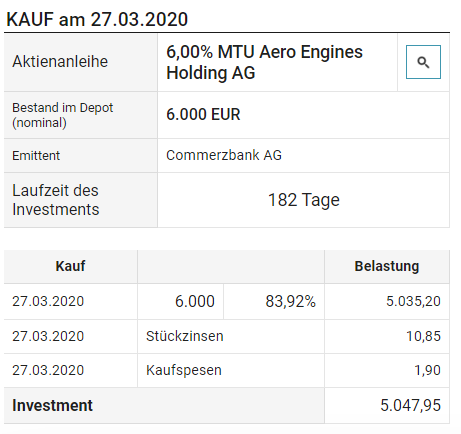Select the 6.000 EUR holding value
The height and width of the screenshot is (434, 461).
point(203,114)
